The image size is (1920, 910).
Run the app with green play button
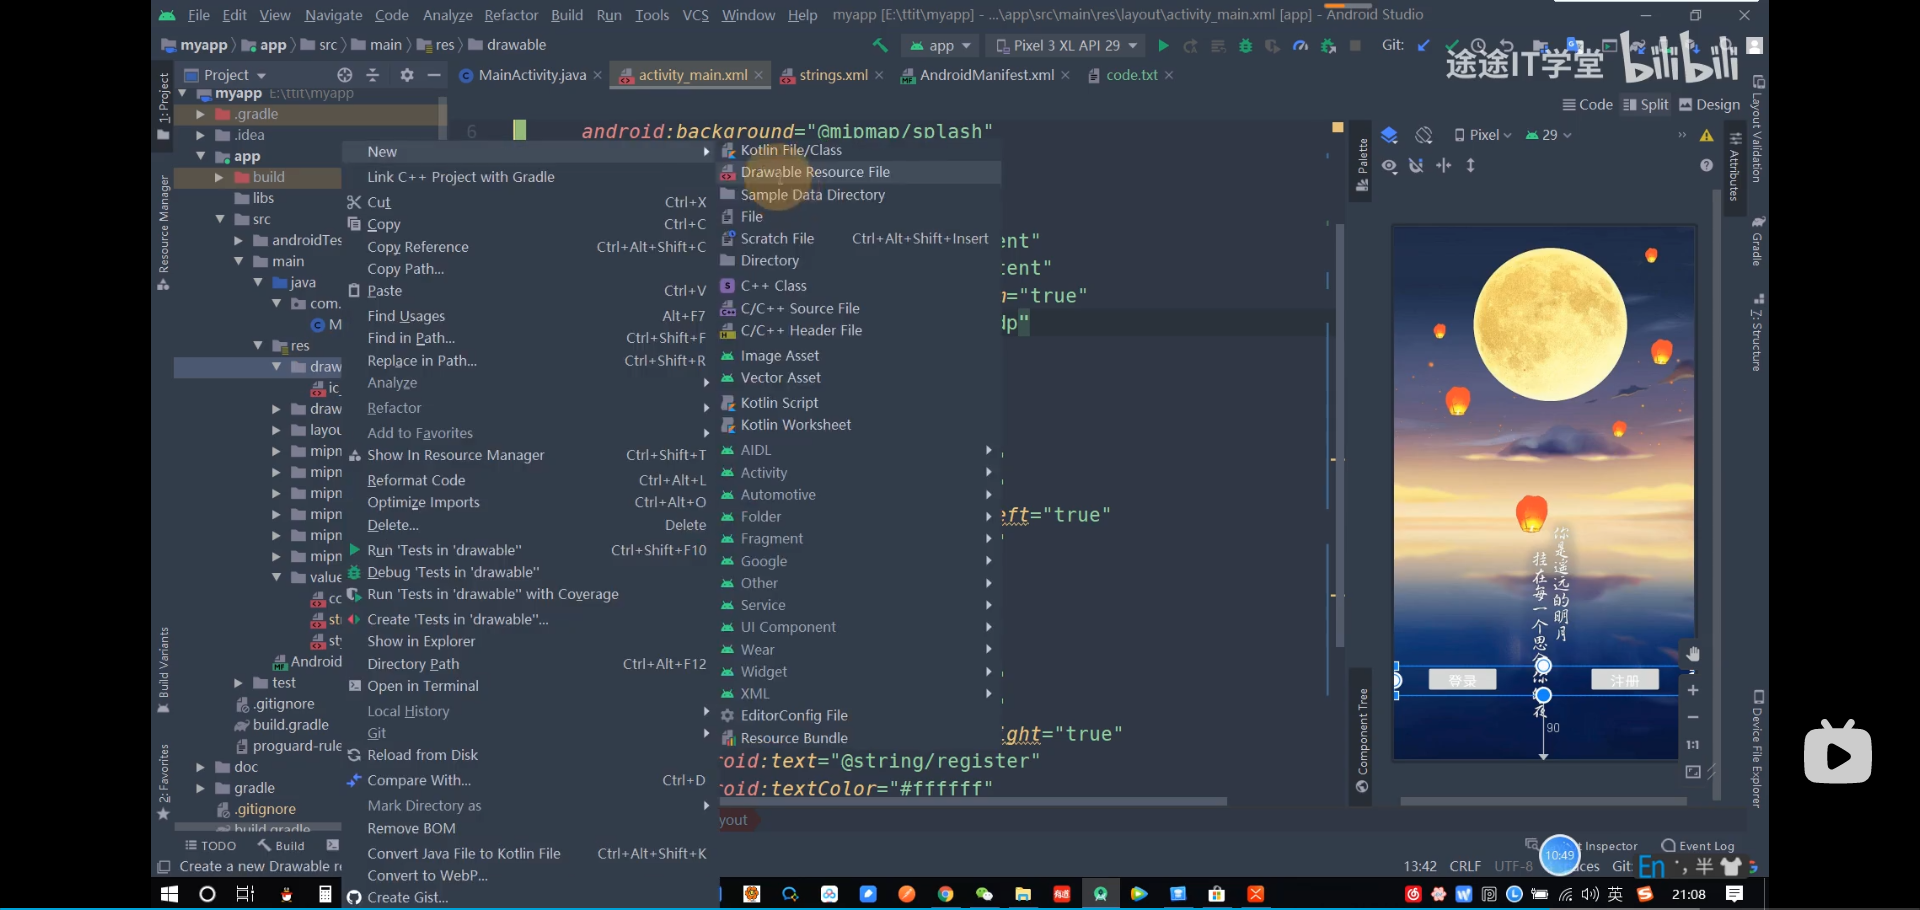[1163, 46]
